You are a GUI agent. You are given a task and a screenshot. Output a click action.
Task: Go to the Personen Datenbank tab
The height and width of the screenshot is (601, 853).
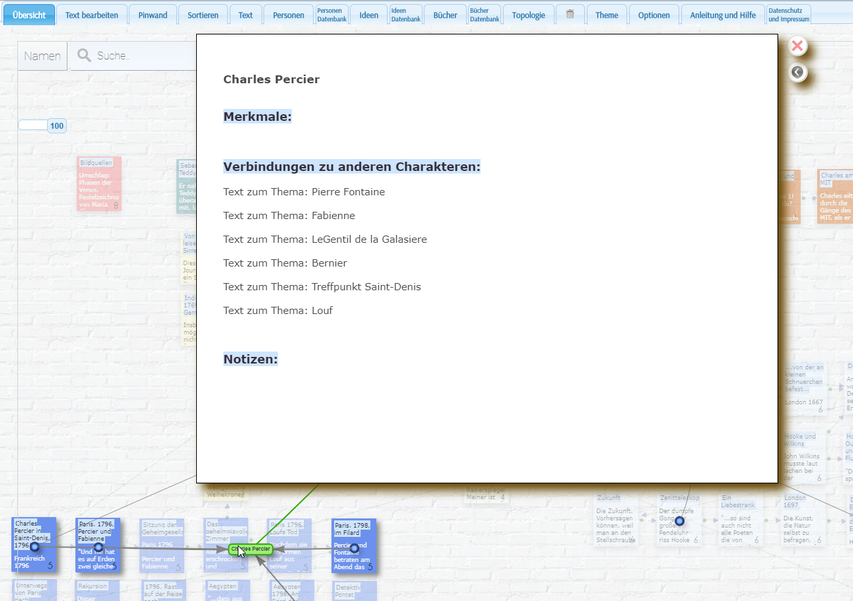329,15
